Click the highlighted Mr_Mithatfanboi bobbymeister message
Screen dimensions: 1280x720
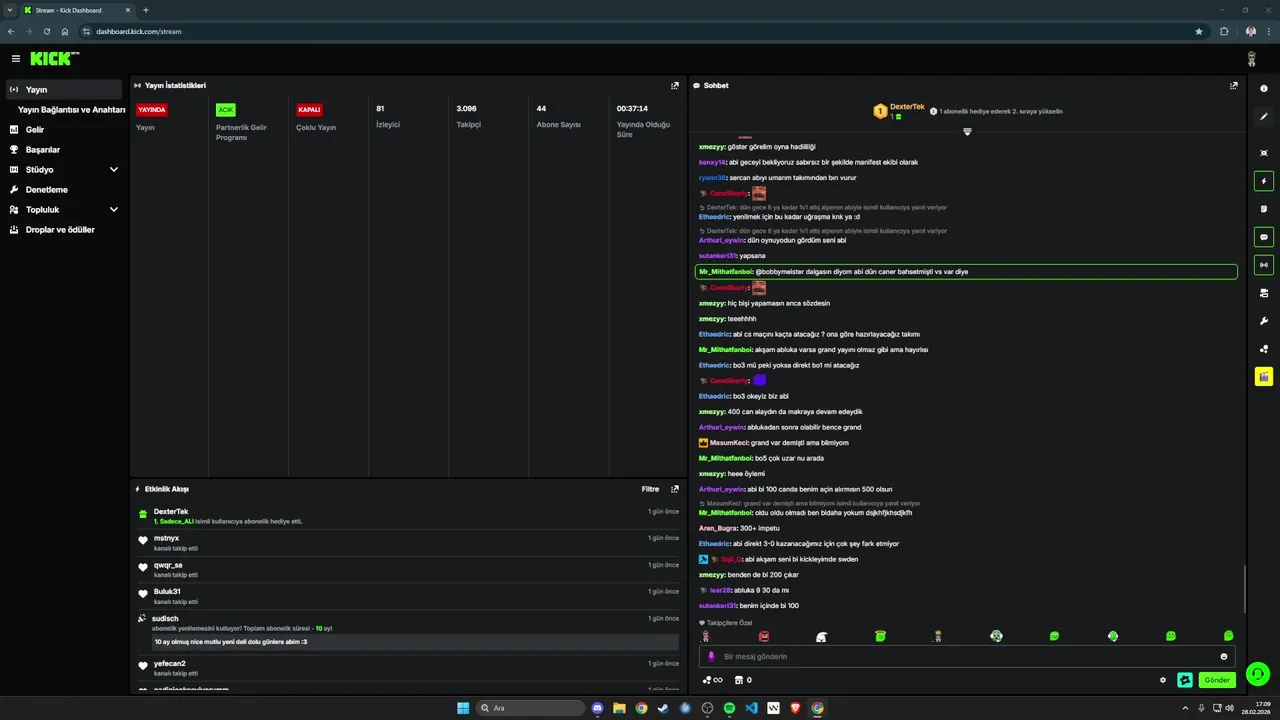pyautogui.click(x=966, y=271)
